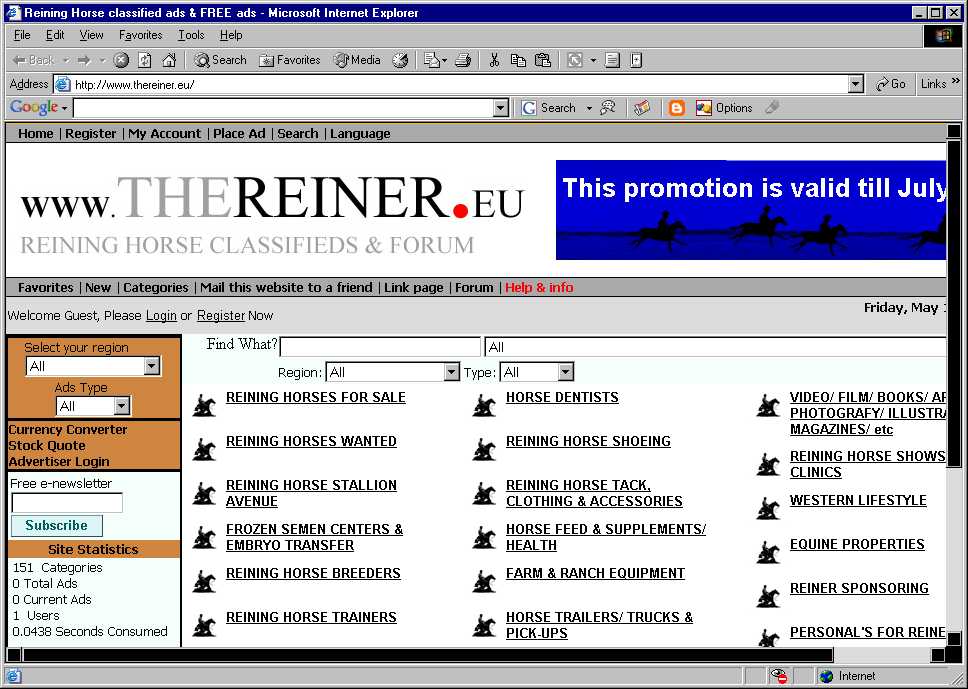Click the Google toolbar Options button

point(724,108)
